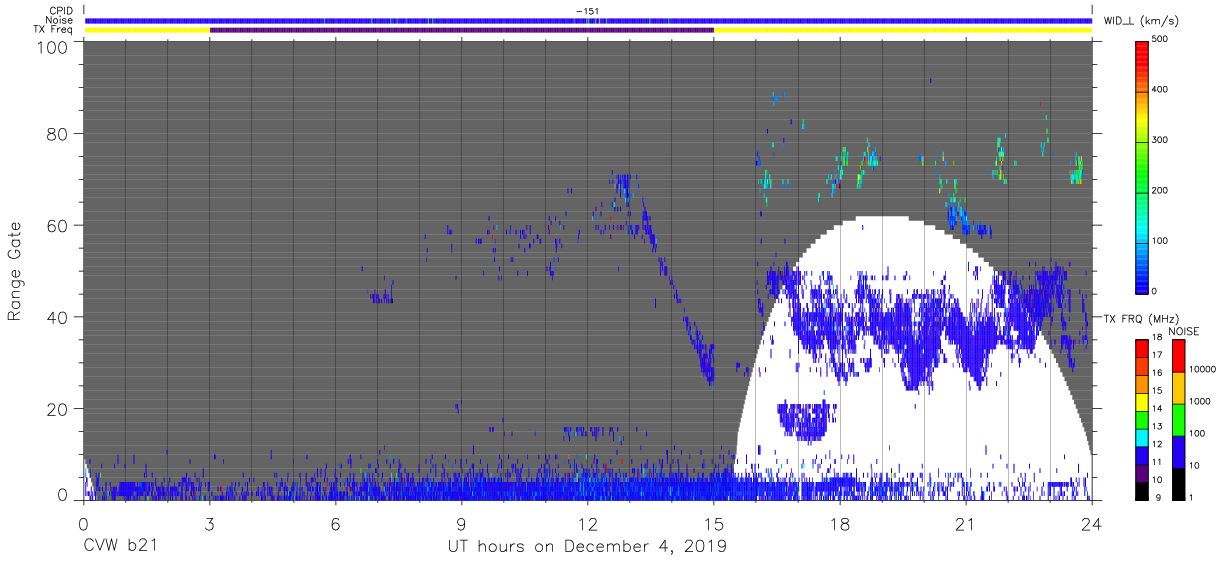
Task: Click the CPID label at top left
Action: pyautogui.click(x=61, y=11)
